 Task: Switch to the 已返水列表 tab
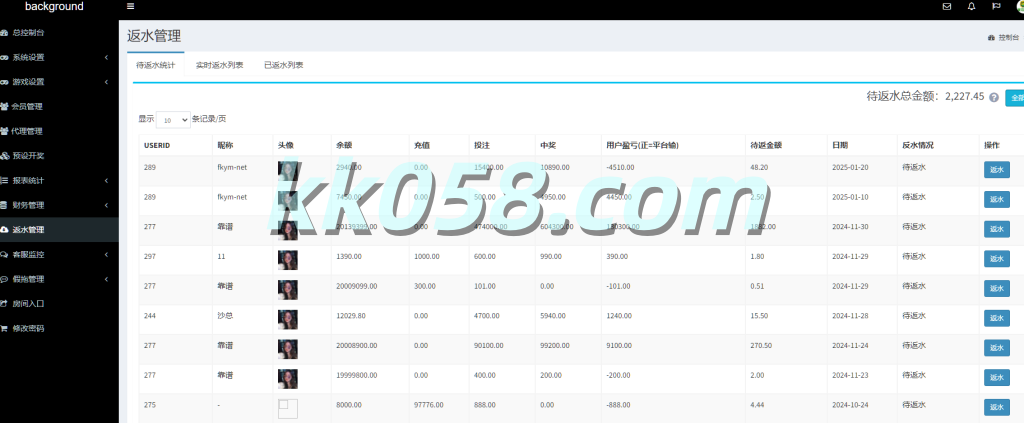click(283, 65)
